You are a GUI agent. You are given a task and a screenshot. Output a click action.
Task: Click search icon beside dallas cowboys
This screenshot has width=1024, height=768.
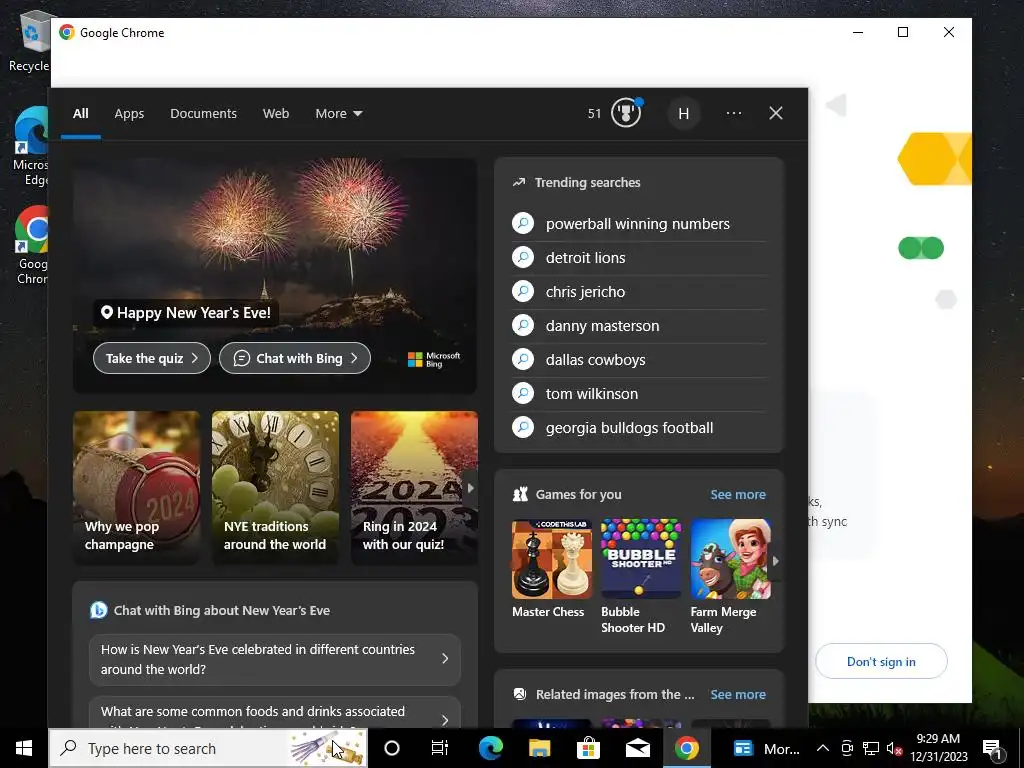point(523,359)
